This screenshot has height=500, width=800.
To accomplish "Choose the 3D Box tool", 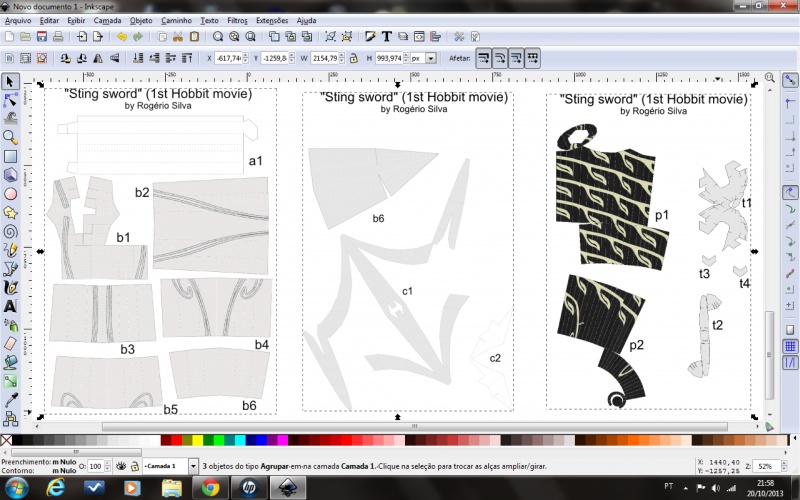I will (10, 175).
